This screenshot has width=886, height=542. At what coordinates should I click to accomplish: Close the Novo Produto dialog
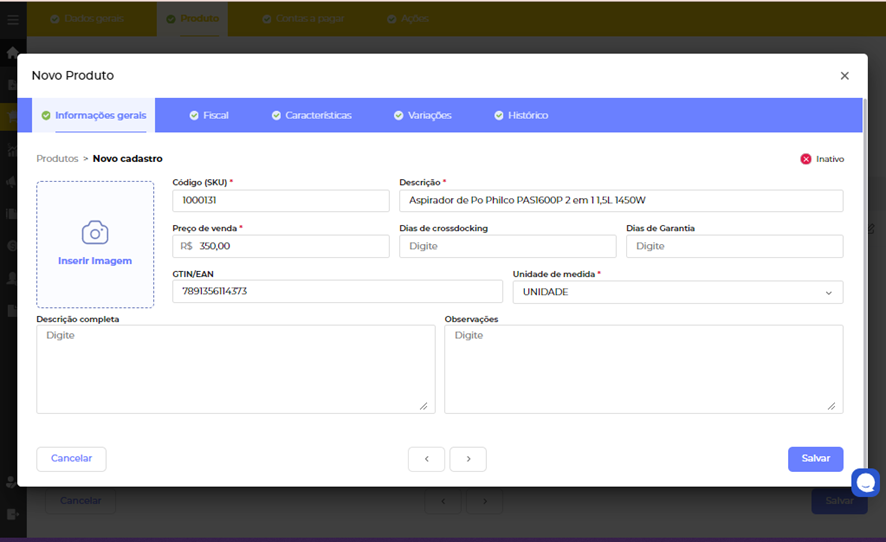(844, 76)
